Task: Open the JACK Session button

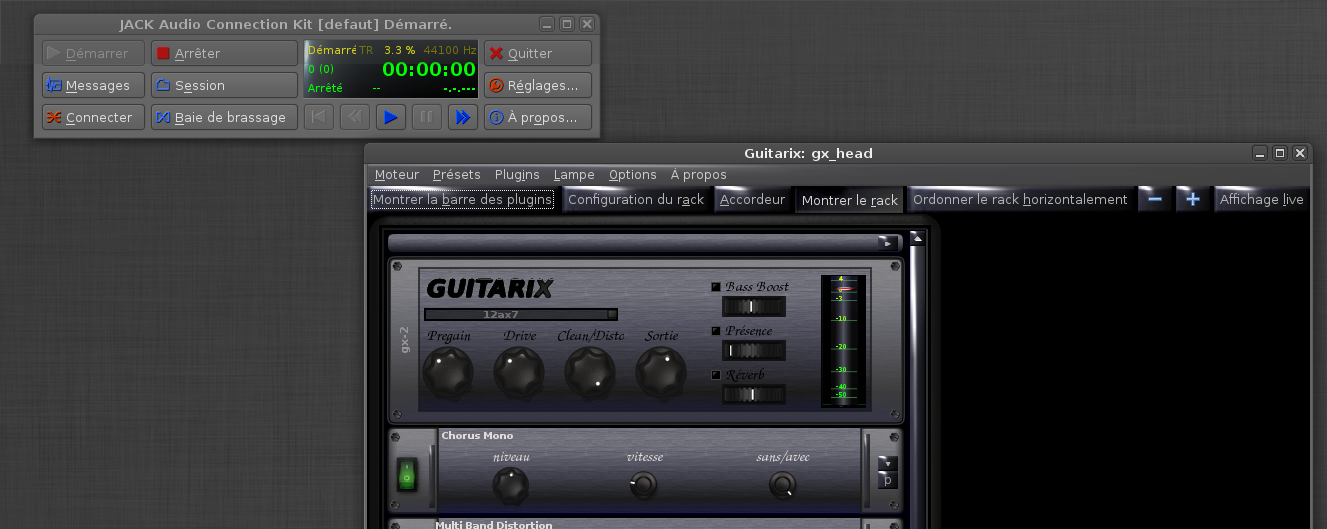Action: pos(224,85)
